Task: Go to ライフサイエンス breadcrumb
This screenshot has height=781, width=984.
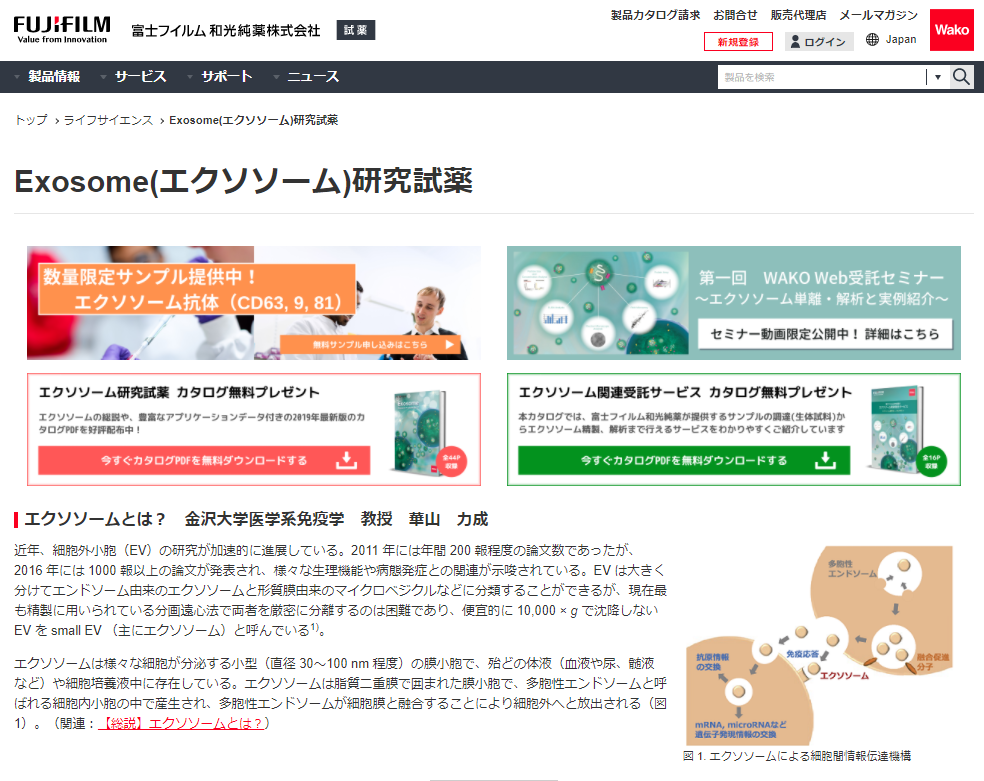Action: pos(108,120)
